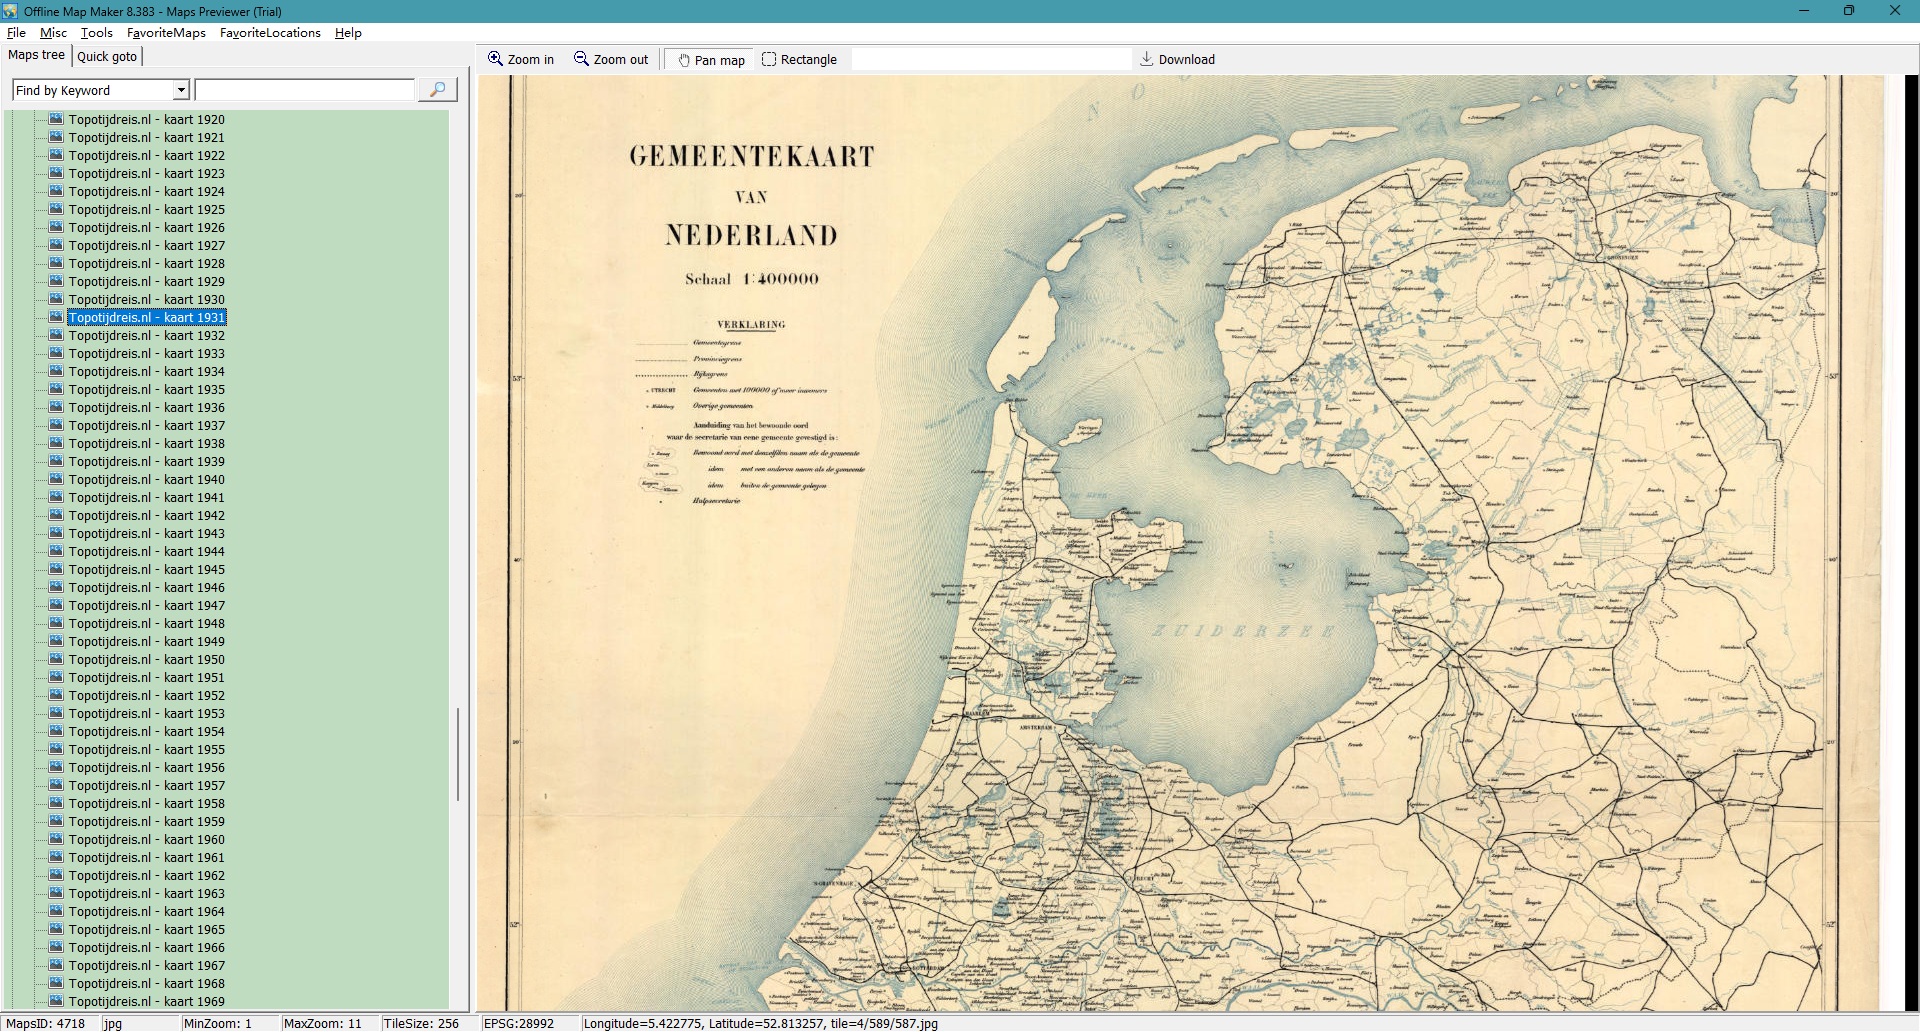
Task: Switch to the Maps tree tab
Action: pyautogui.click(x=36, y=55)
